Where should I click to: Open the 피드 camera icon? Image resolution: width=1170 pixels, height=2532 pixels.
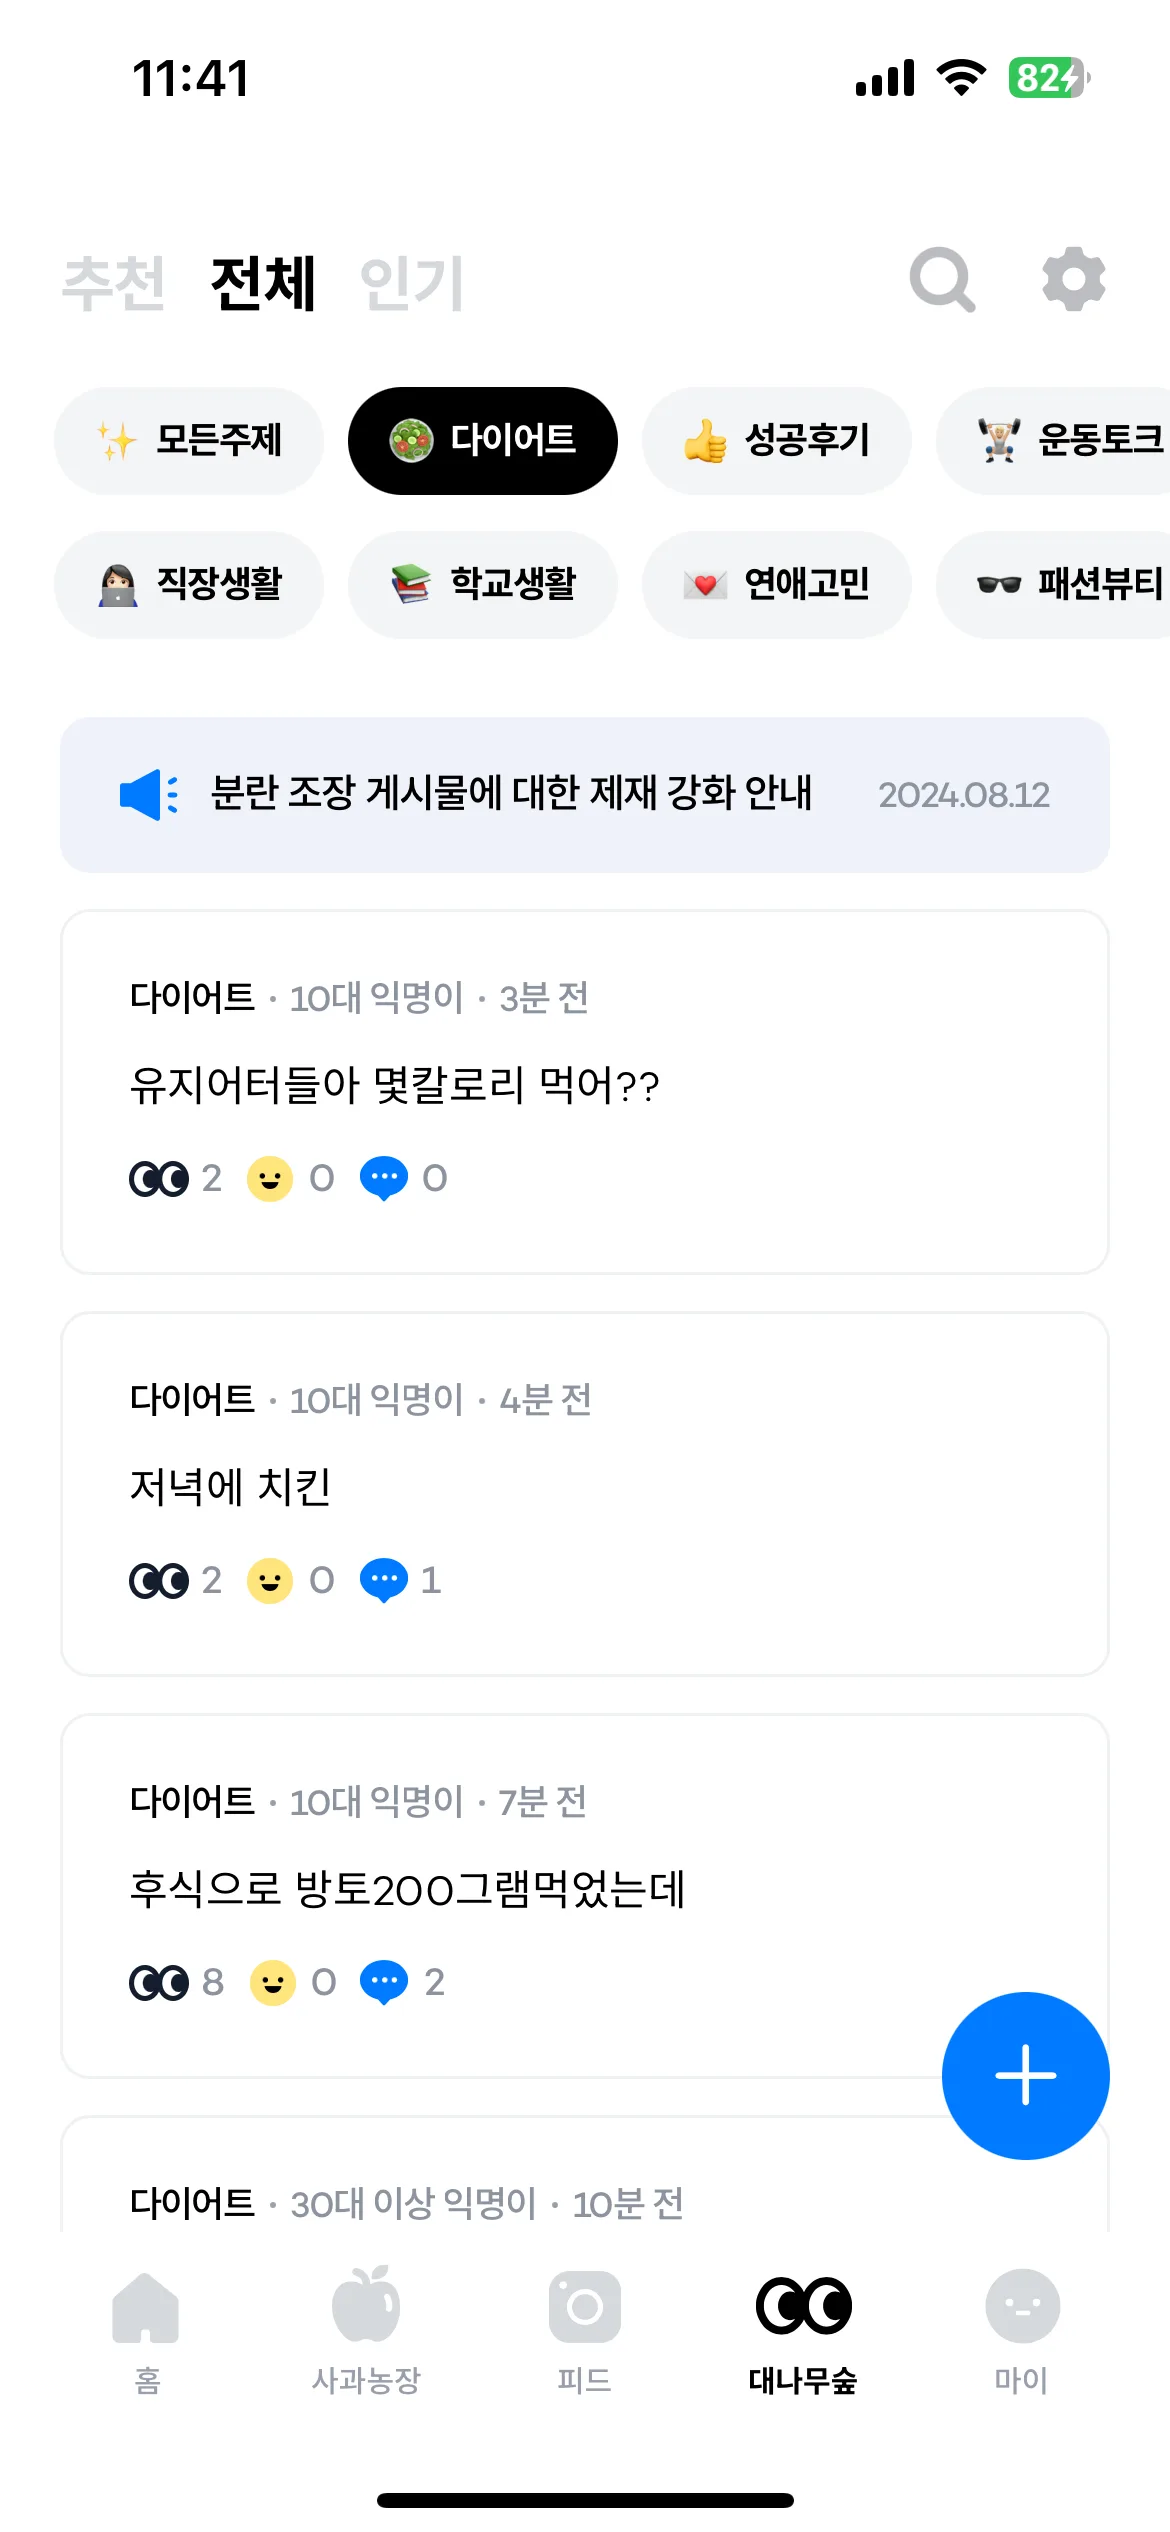(x=584, y=2307)
